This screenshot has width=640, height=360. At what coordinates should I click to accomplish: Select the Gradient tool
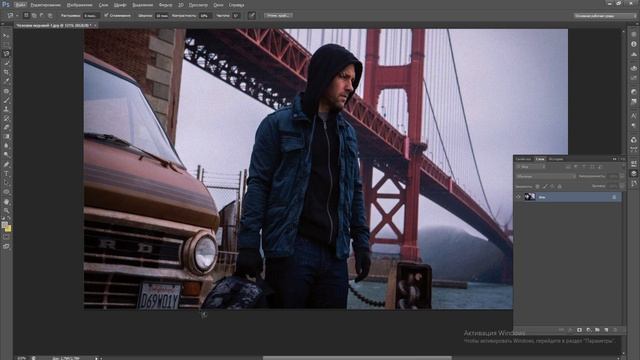[6, 136]
